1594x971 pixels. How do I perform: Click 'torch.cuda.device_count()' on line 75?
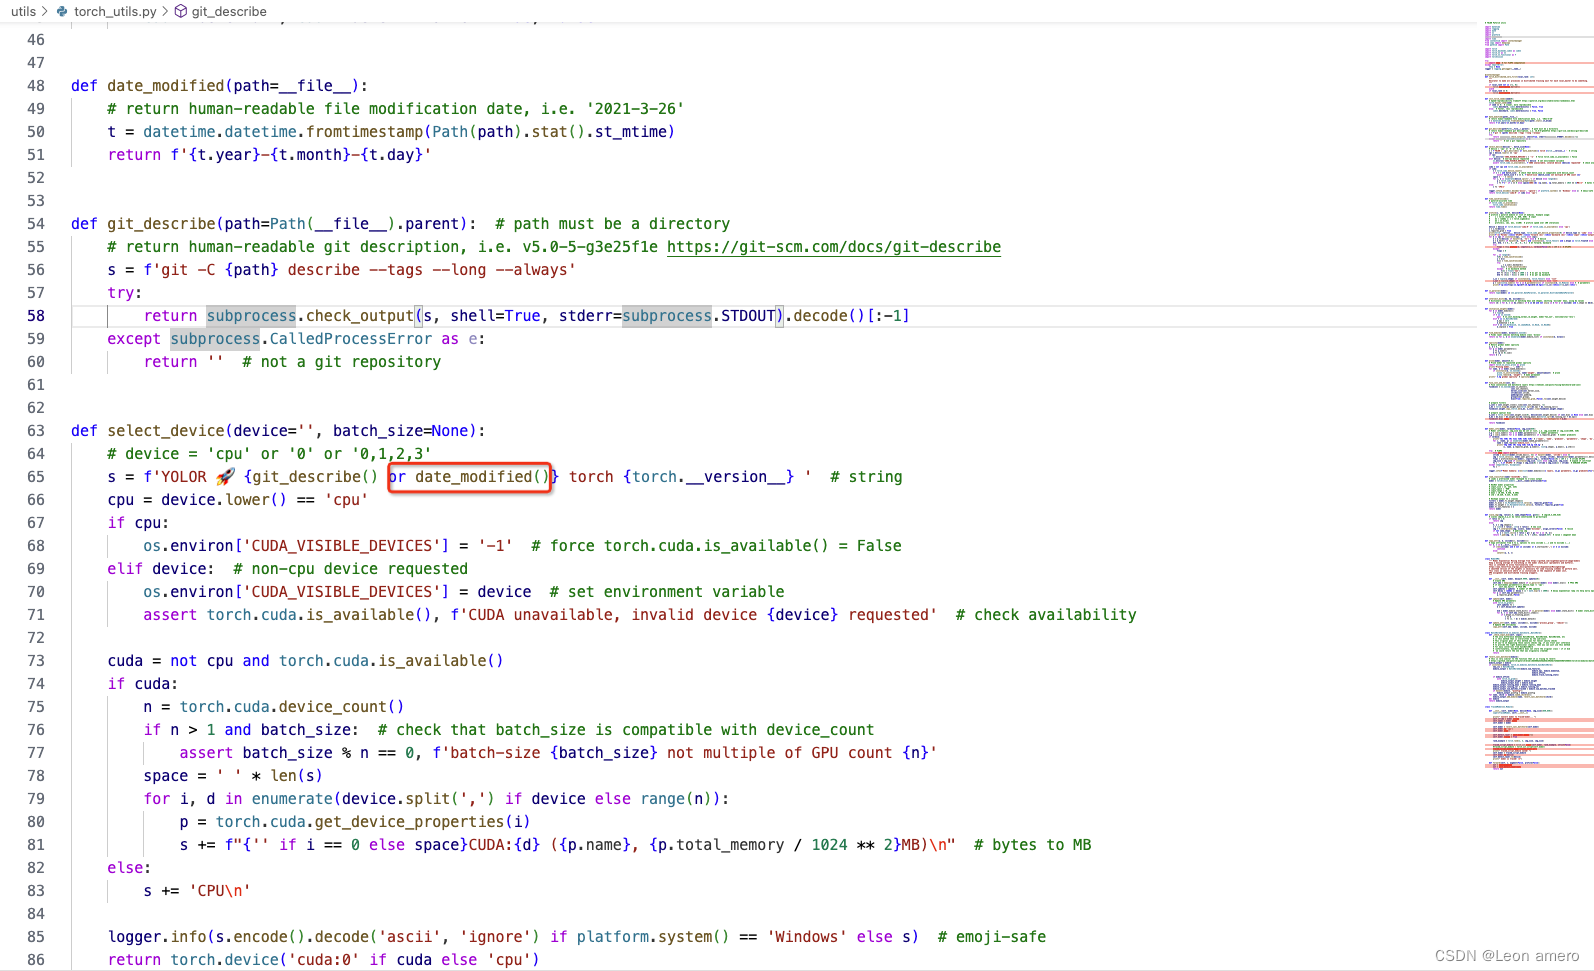292,707
